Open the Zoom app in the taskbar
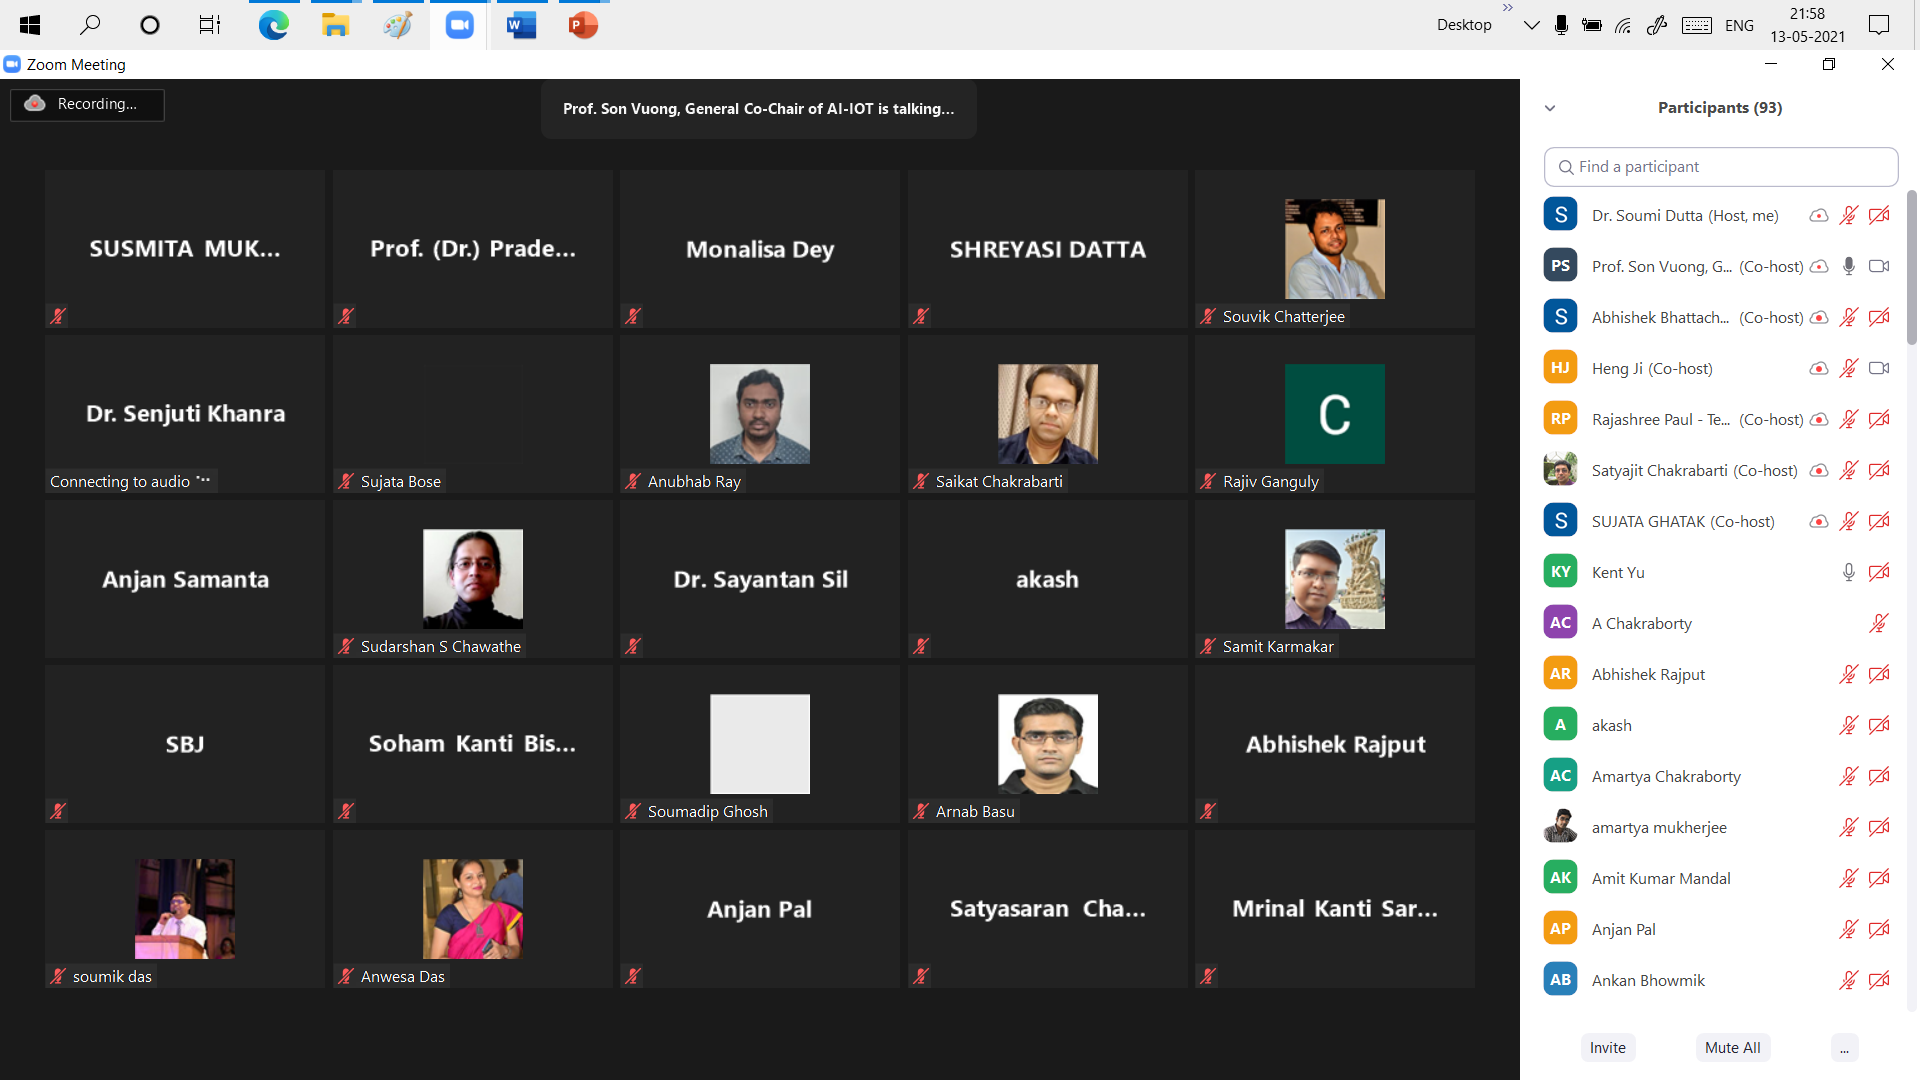This screenshot has height=1080, width=1920. pos(459,25)
